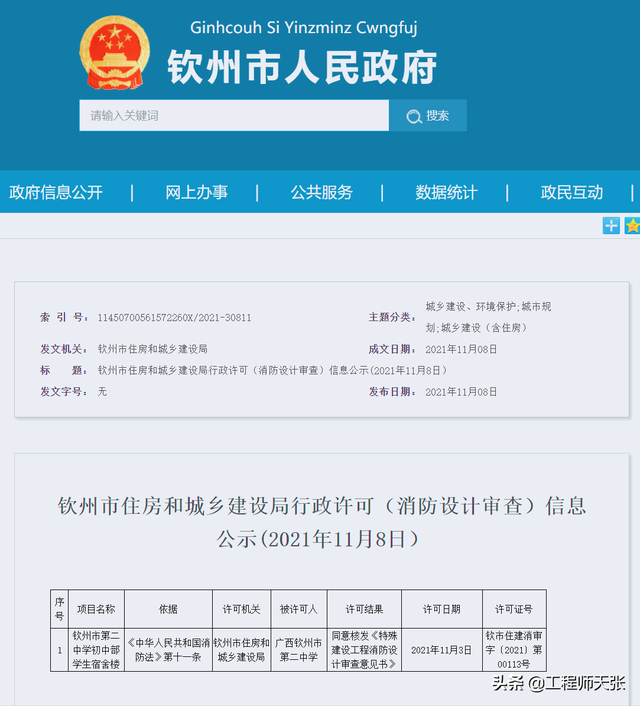Click permit number cell 钦市住建消审字 00113号
The width and height of the screenshot is (640, 706).
coord(514,650)
